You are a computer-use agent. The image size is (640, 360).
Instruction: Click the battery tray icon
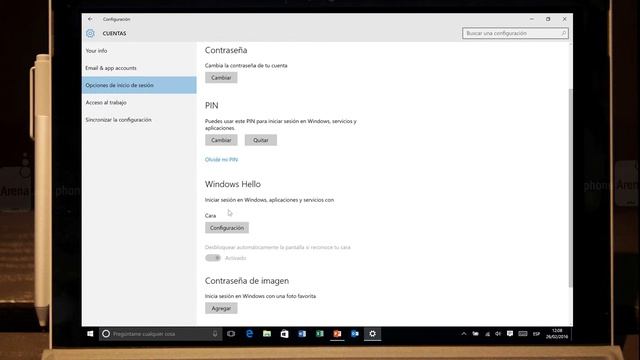(476, 334)
